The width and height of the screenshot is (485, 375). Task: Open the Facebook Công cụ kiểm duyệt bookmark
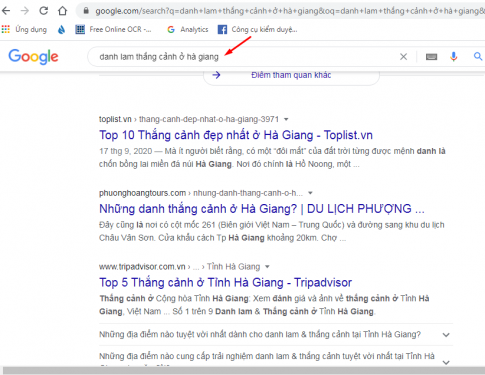pos(257,30)
